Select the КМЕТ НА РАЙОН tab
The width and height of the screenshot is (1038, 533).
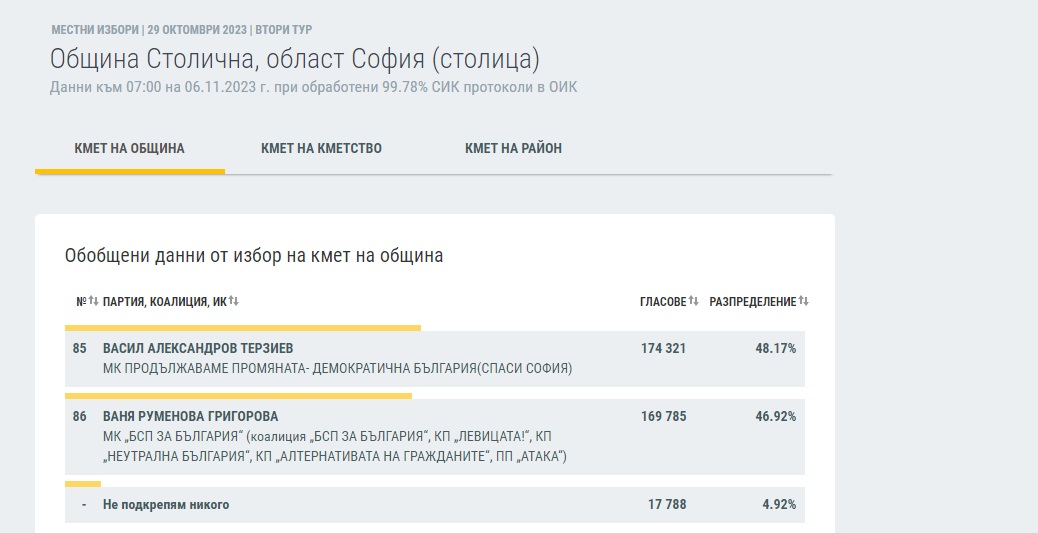click(x=513, y=149)
